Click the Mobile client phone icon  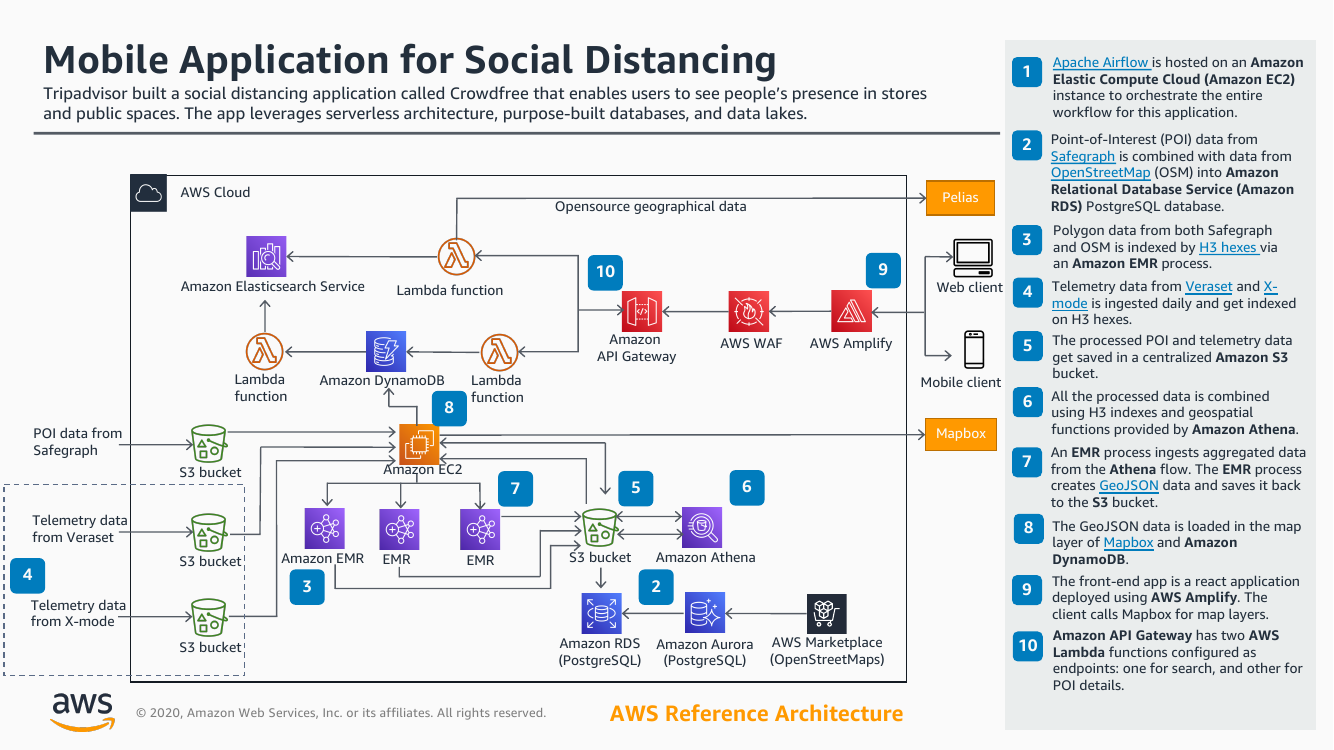tap(973, 350)
